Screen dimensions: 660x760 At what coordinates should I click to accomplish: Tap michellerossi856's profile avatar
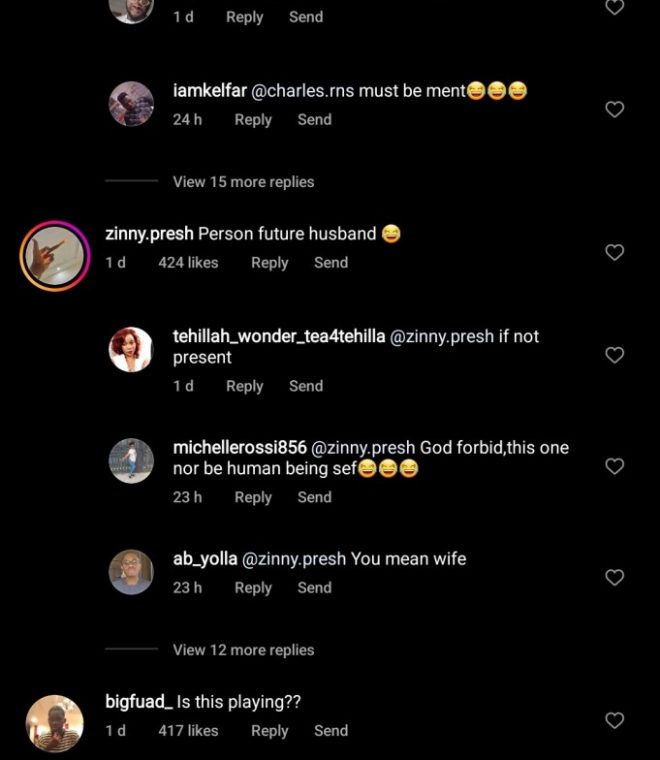131,461
